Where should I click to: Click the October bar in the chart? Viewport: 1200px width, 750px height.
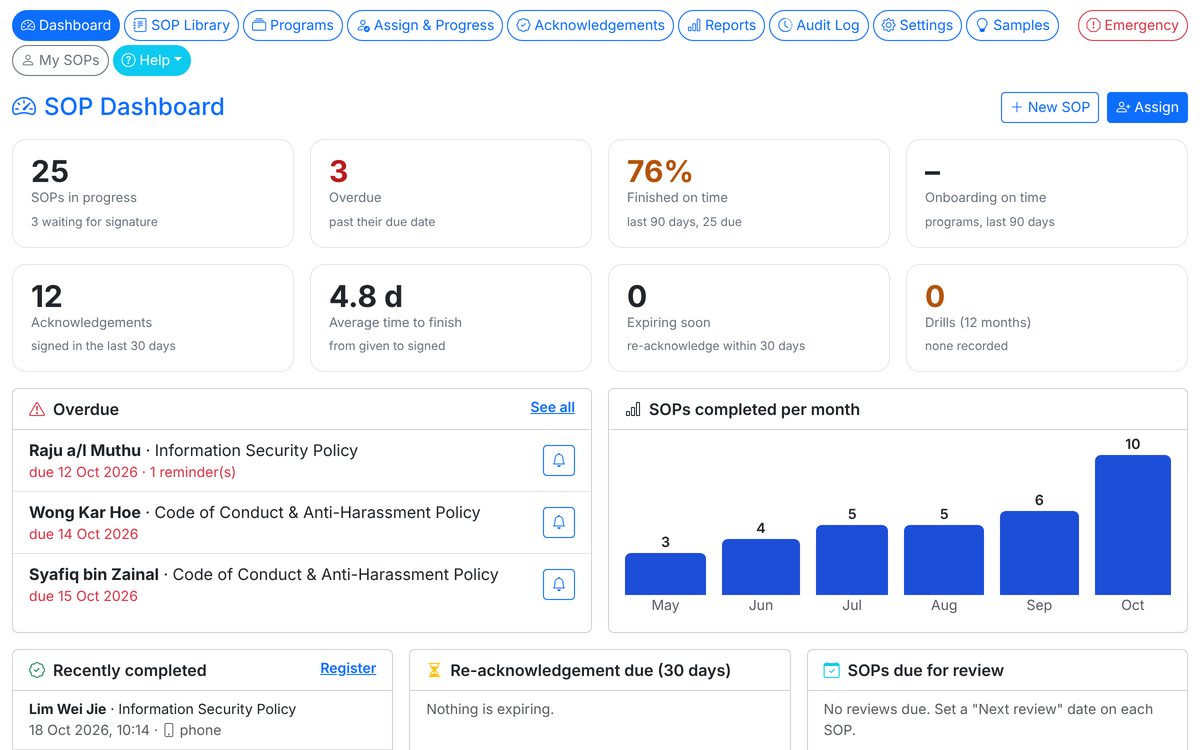[x=1132, y=525]
